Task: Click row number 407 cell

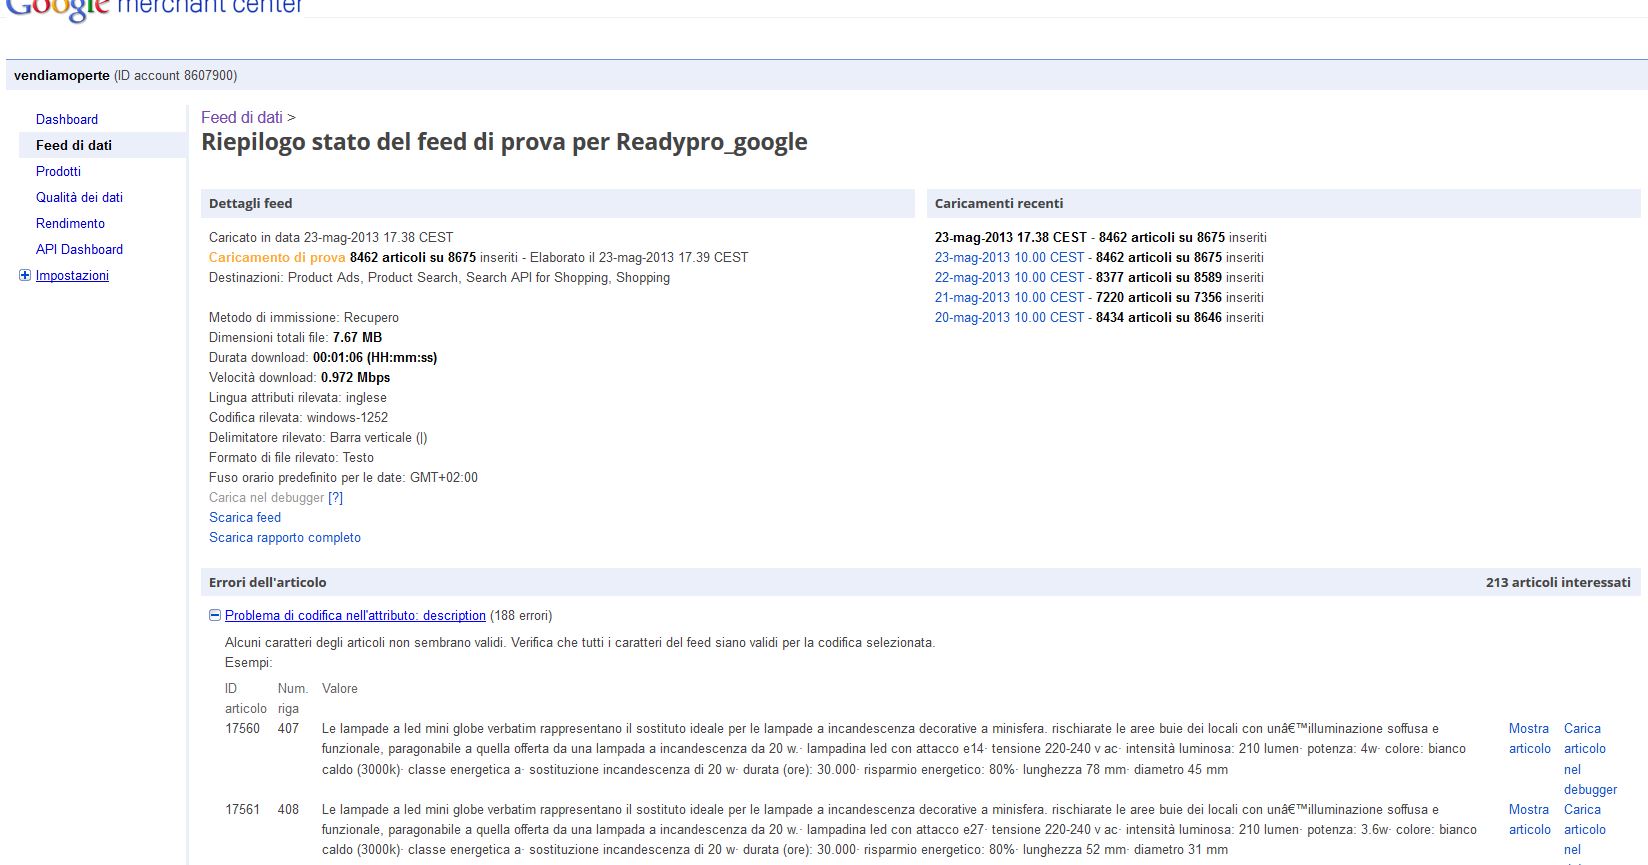Action: [x=288, y=728]
